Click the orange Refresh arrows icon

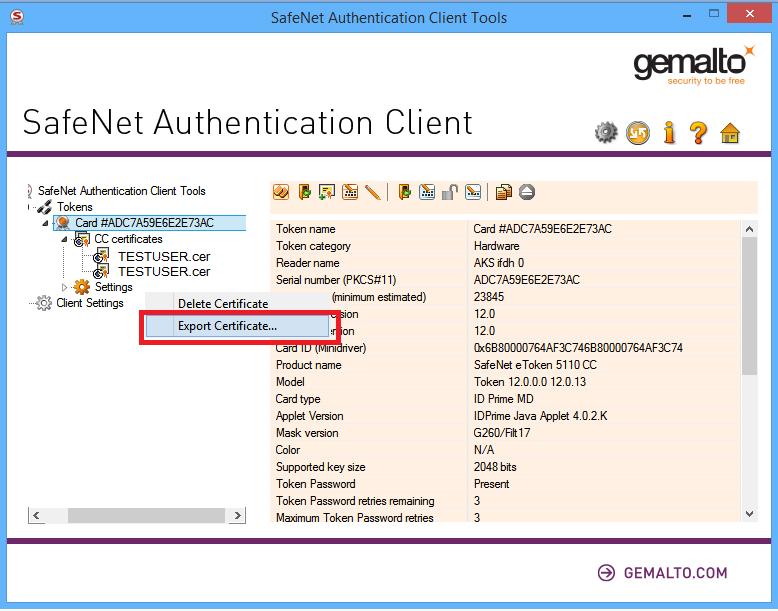(638, 133)
